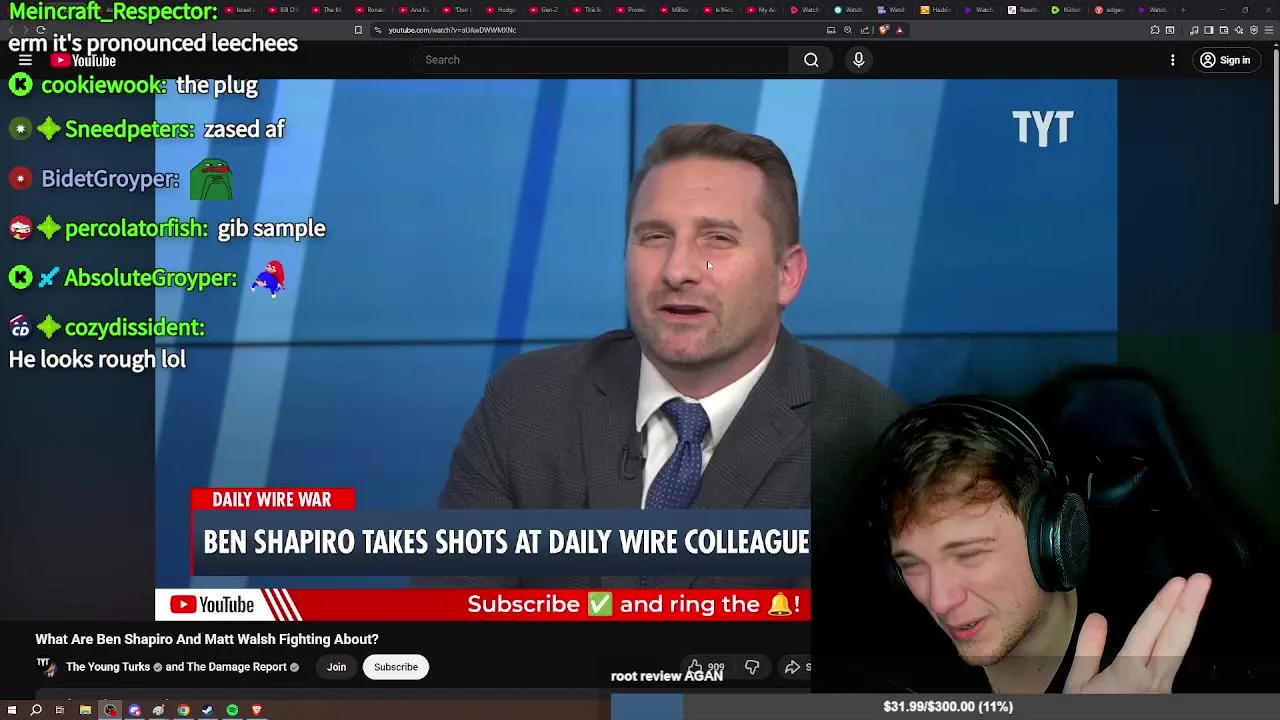The height and width of the screenshot is (720, 1280).
Task: Click the video title text
Action: click(x=207, y=639)
